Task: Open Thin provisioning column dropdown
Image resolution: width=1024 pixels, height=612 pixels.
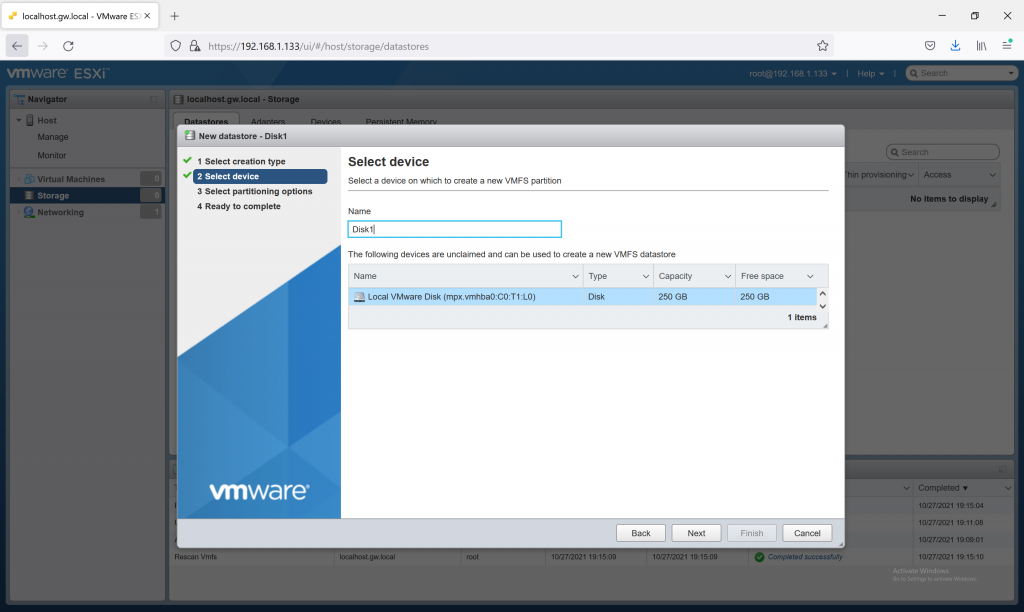Action: [911, 175]
